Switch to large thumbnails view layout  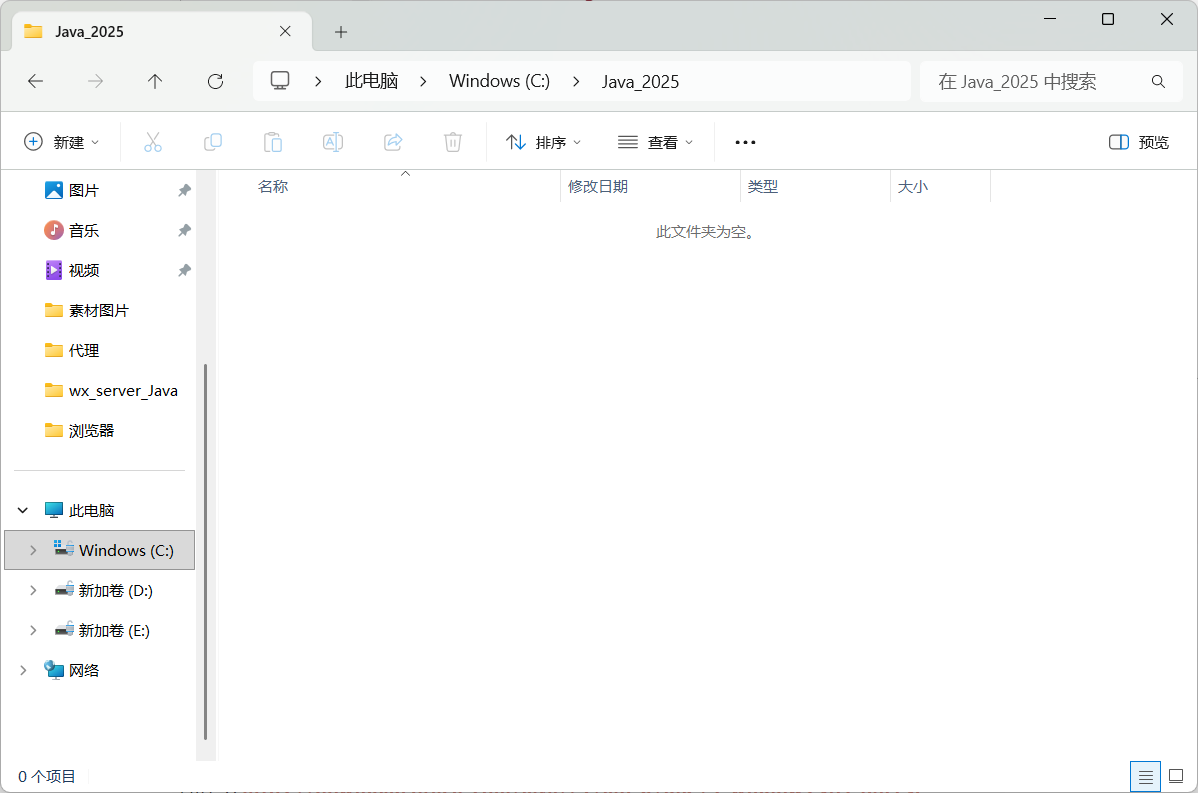pos(1176,776)
